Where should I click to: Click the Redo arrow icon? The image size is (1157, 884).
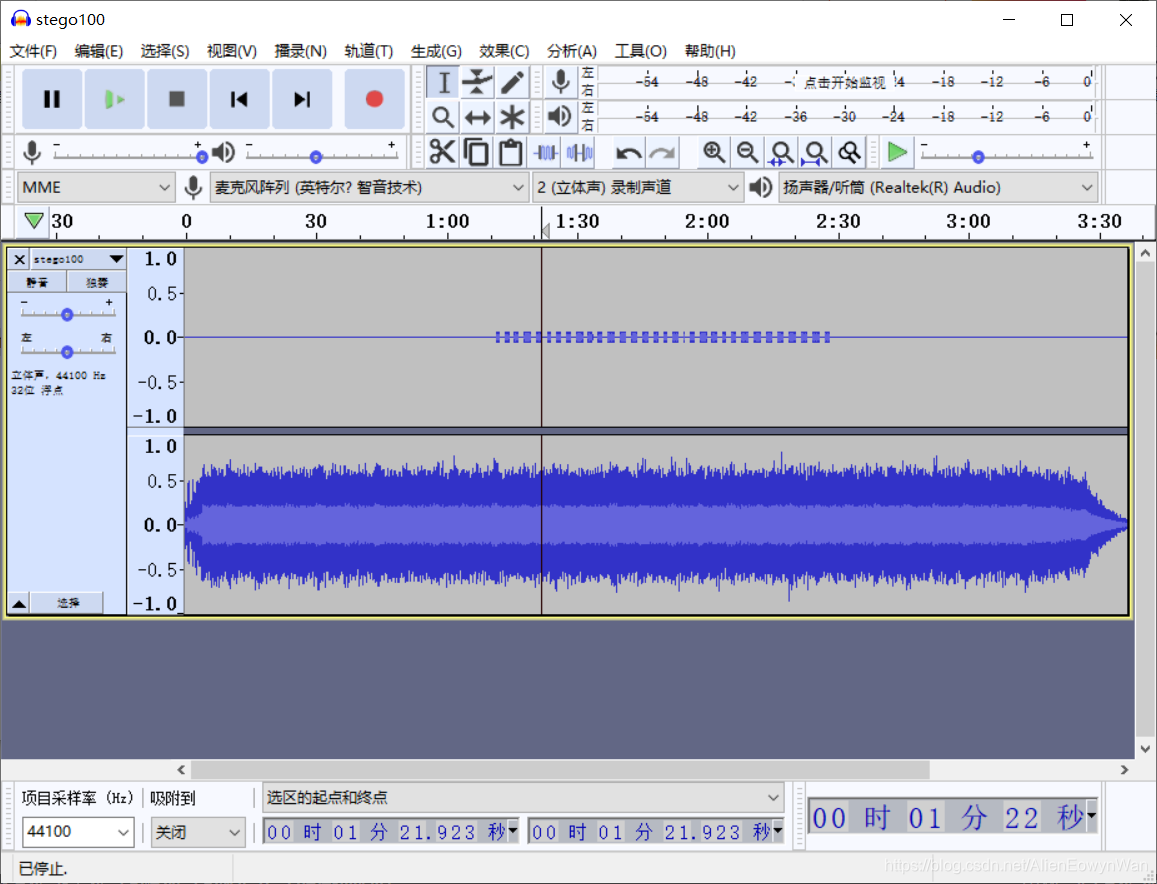point(663,152)
